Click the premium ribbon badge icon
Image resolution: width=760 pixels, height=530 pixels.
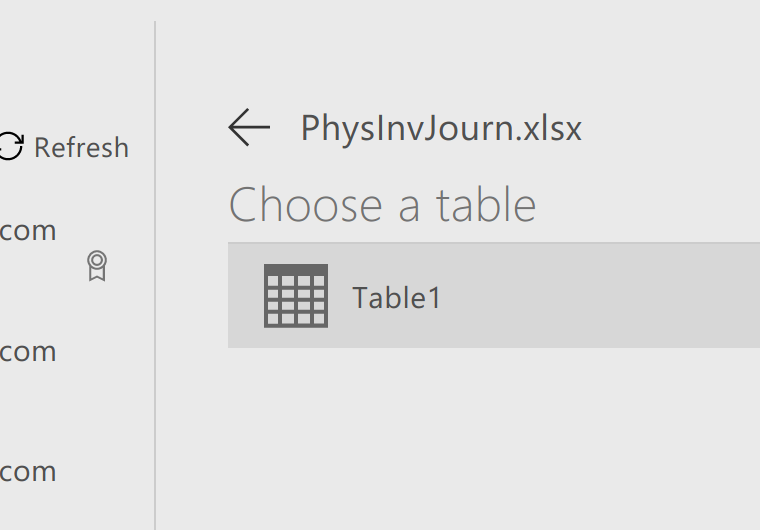(x=97, y=266)
